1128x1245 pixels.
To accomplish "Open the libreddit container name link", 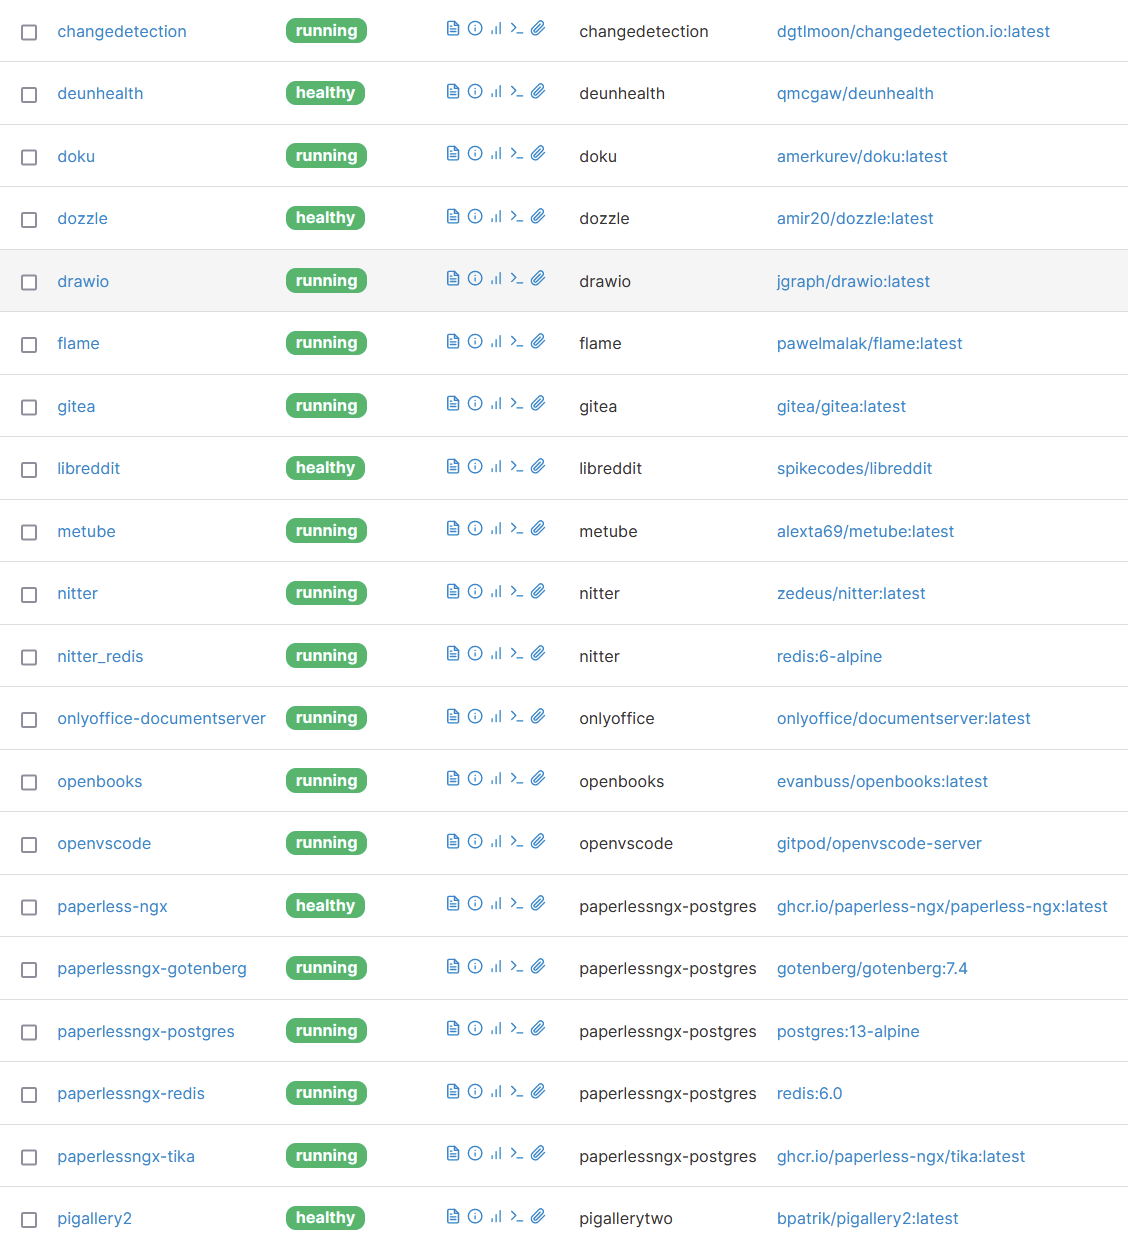I will pyautogui.click(x=88, y=468).
